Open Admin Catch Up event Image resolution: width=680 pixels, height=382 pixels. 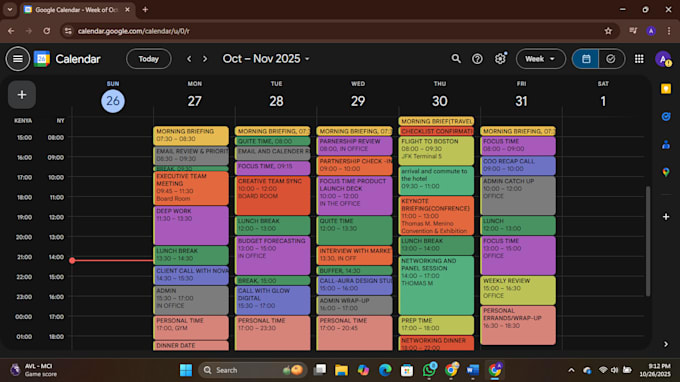point(518,195)
